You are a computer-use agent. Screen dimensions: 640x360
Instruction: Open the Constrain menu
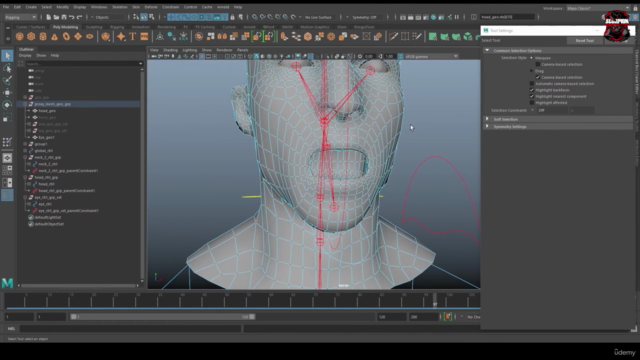pos(170,7)
